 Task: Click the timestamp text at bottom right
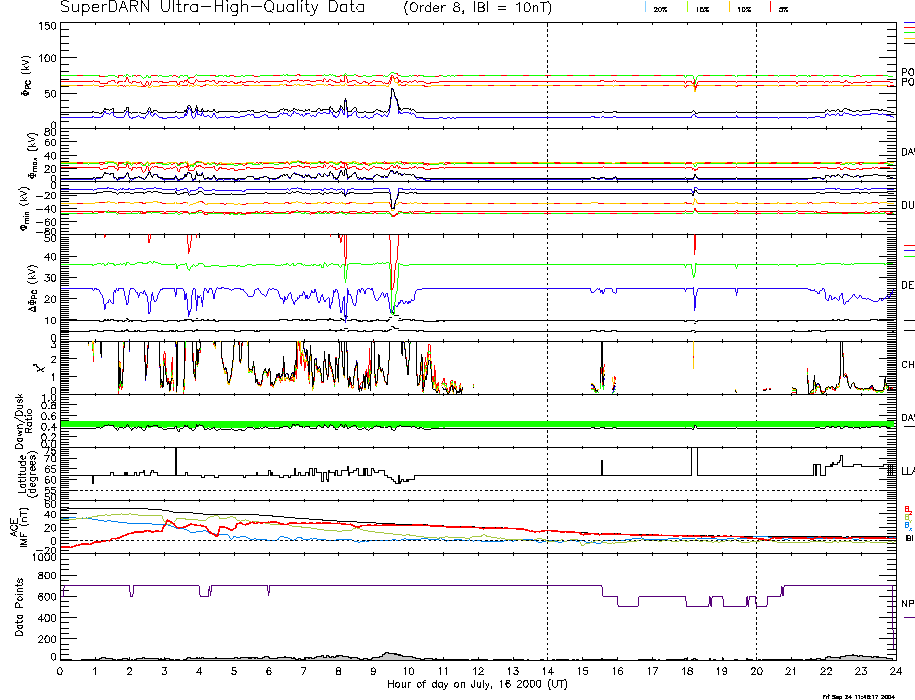[x=858, y=695]
